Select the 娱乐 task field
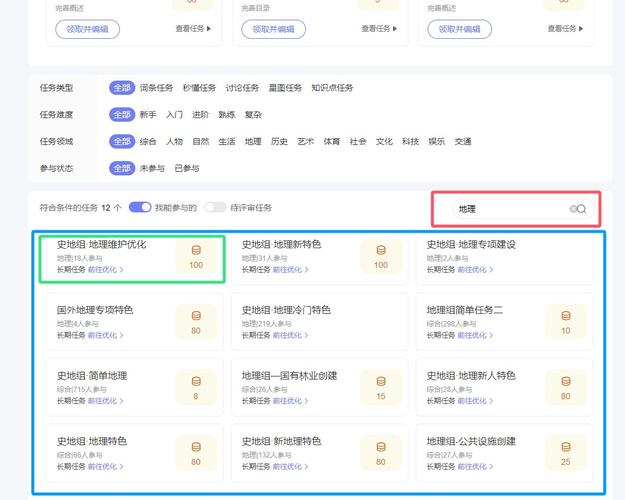Image resolution: width=625 pixels, height=500 pixels. click(436, 142)
